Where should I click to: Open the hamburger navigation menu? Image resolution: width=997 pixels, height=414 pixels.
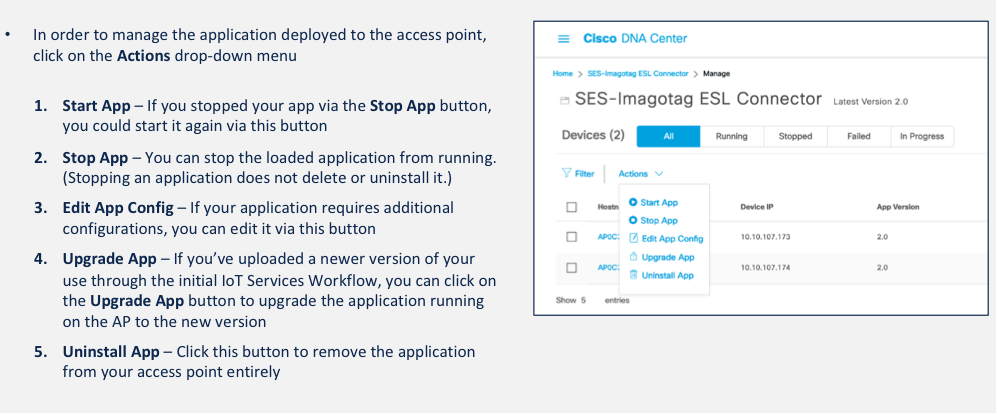(x=563, y=39)
